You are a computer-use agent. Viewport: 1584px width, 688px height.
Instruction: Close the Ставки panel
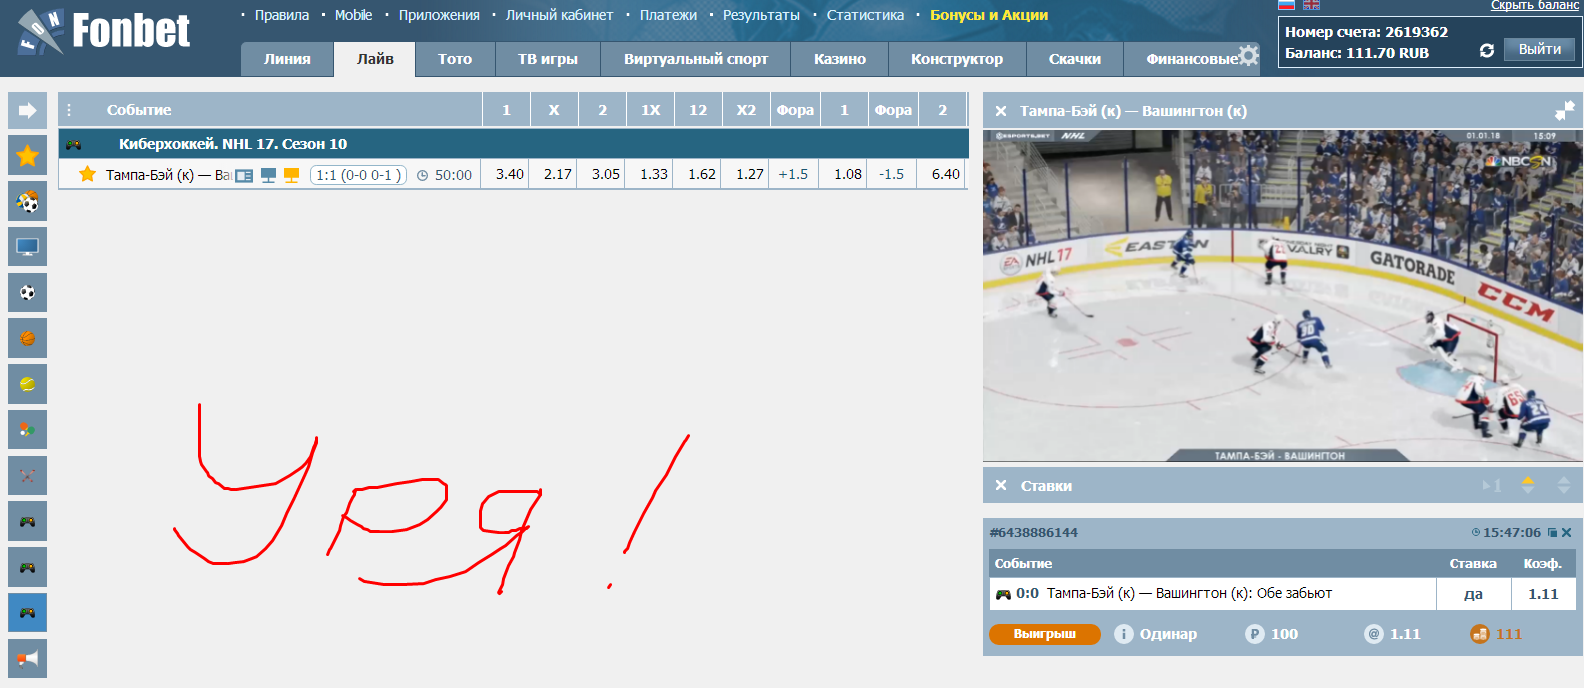pyautogui.click(x=1001, y=486)
